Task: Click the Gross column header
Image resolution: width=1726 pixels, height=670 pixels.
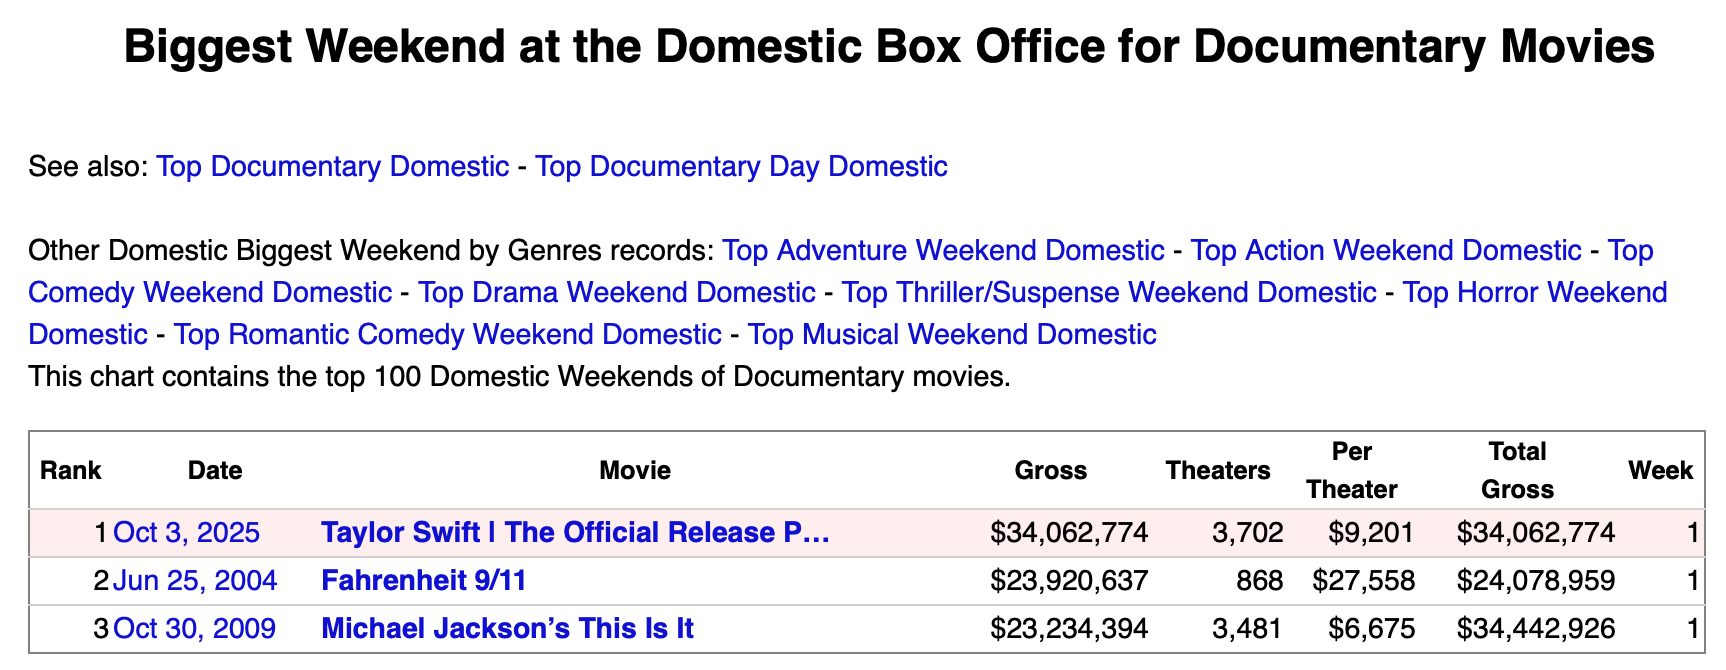Action: click(1050, 471)
